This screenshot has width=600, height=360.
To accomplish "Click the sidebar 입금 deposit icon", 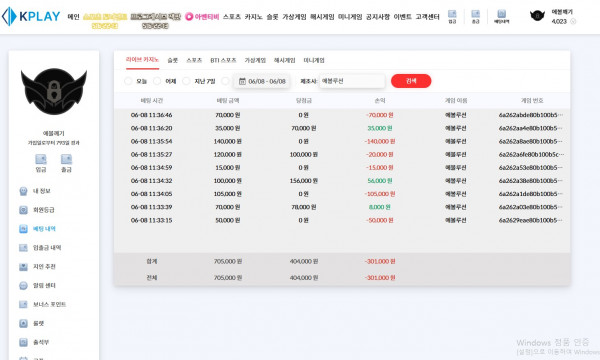I will pyautogui.click(x=41, y=163).
